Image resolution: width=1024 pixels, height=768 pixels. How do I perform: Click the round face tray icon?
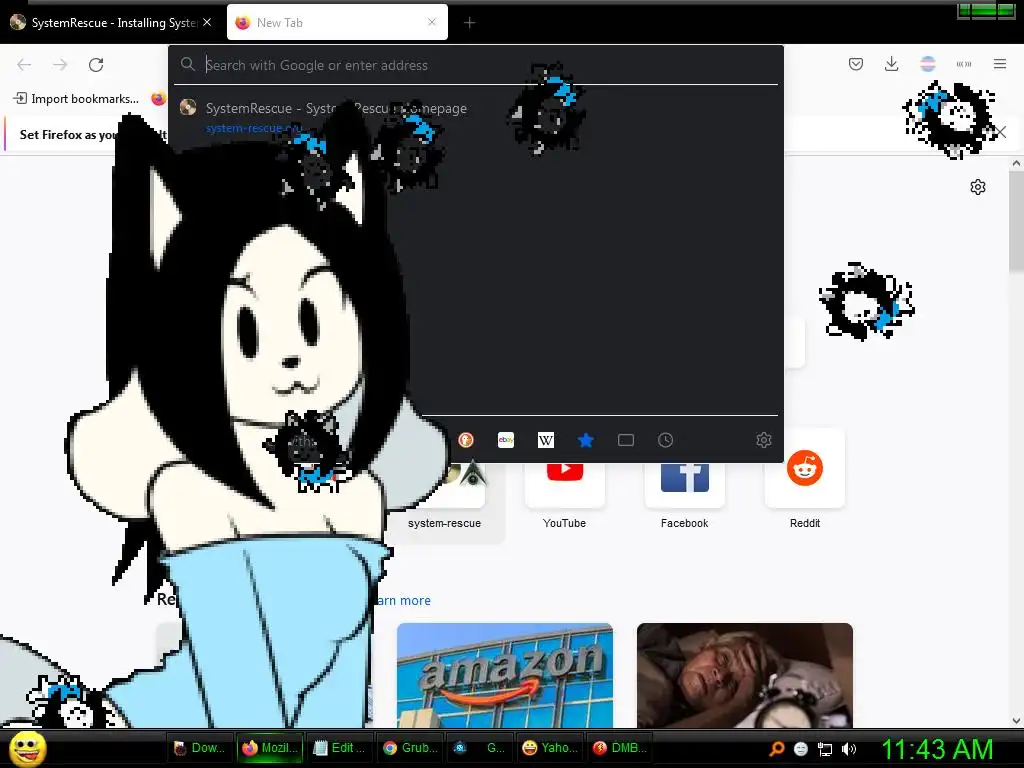801,749
